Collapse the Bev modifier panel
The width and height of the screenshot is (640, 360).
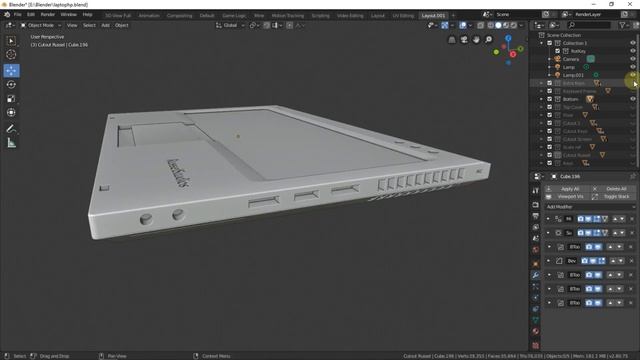pyautogui.click(x=549, y=261)
